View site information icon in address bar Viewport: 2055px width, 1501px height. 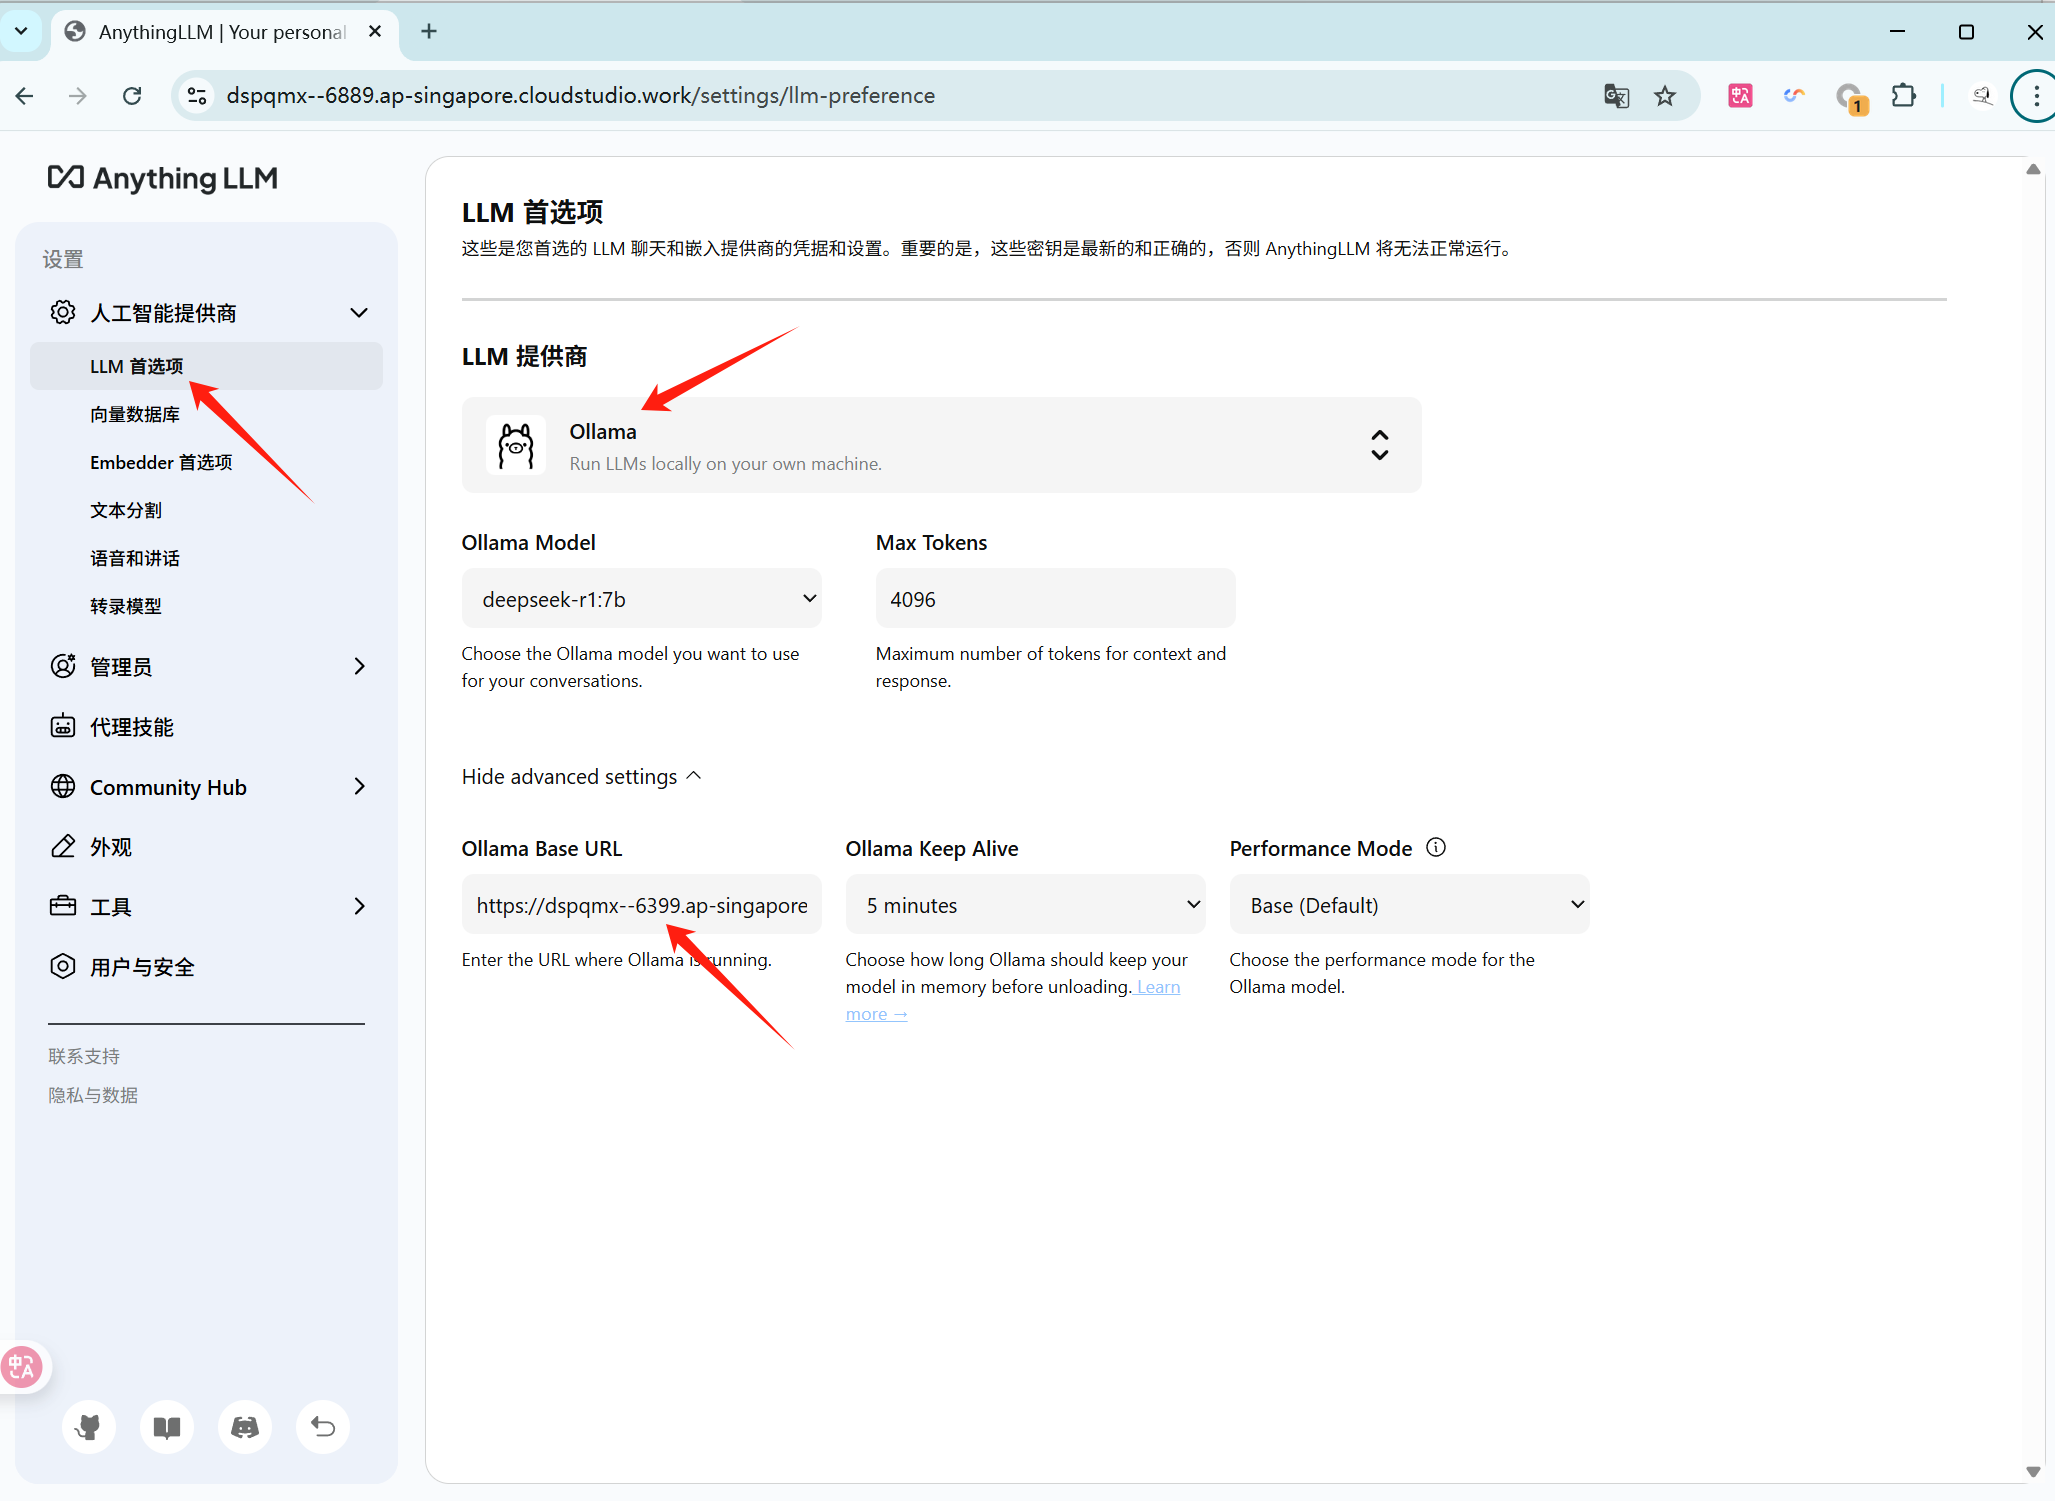[197, 96]
